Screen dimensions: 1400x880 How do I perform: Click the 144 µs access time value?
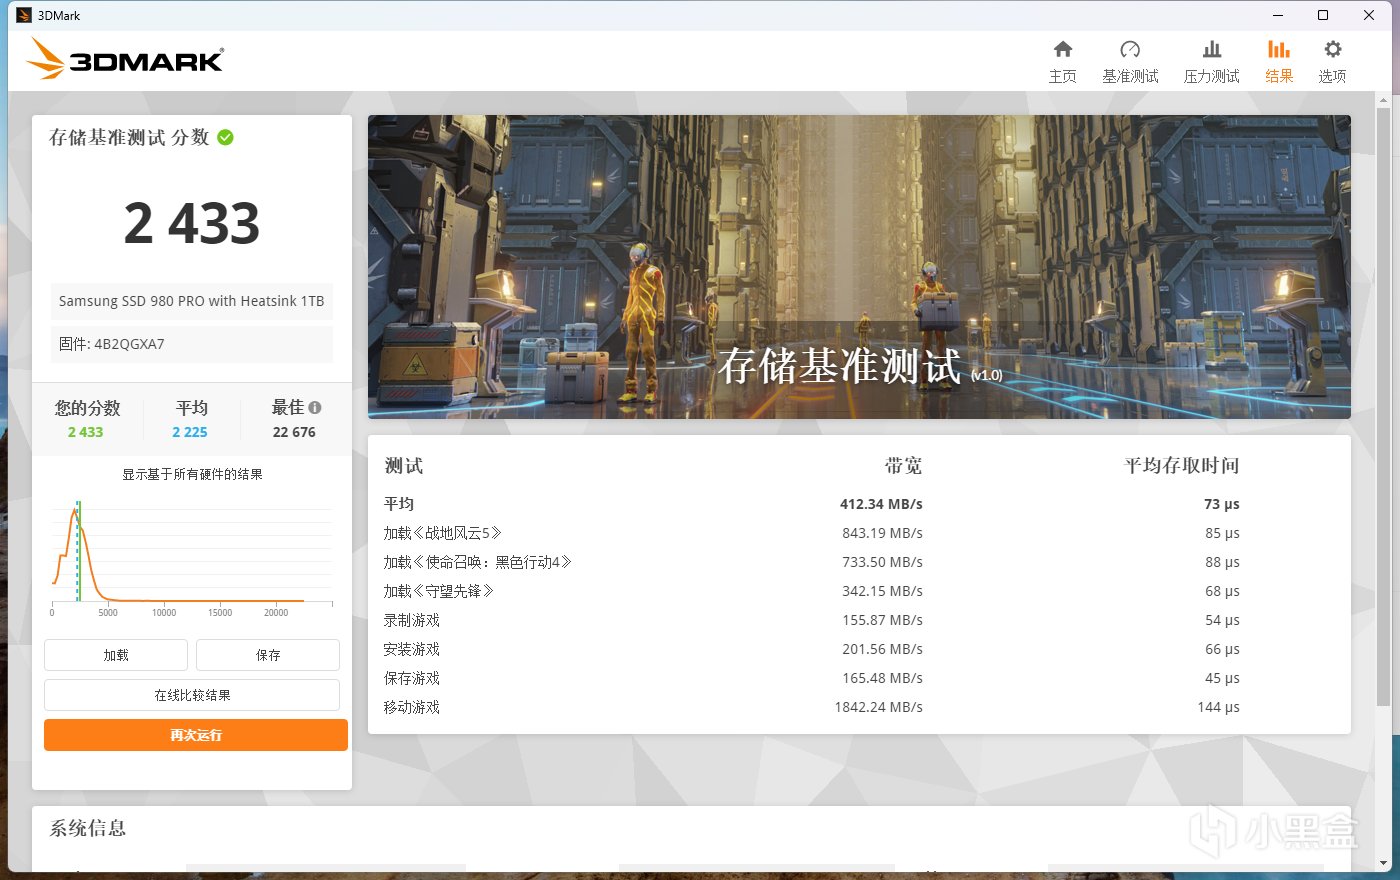(1218, 707)
